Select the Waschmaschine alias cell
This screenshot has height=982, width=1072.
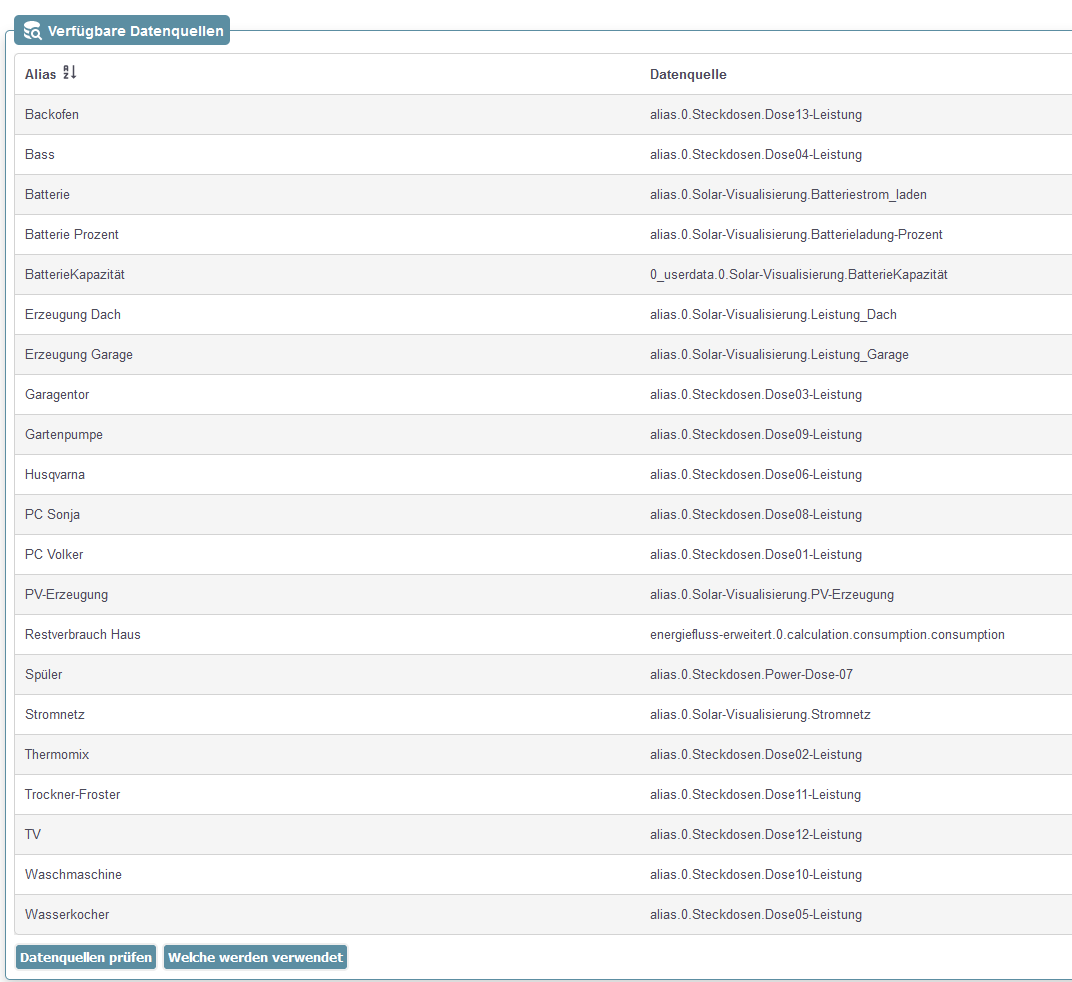73,875
